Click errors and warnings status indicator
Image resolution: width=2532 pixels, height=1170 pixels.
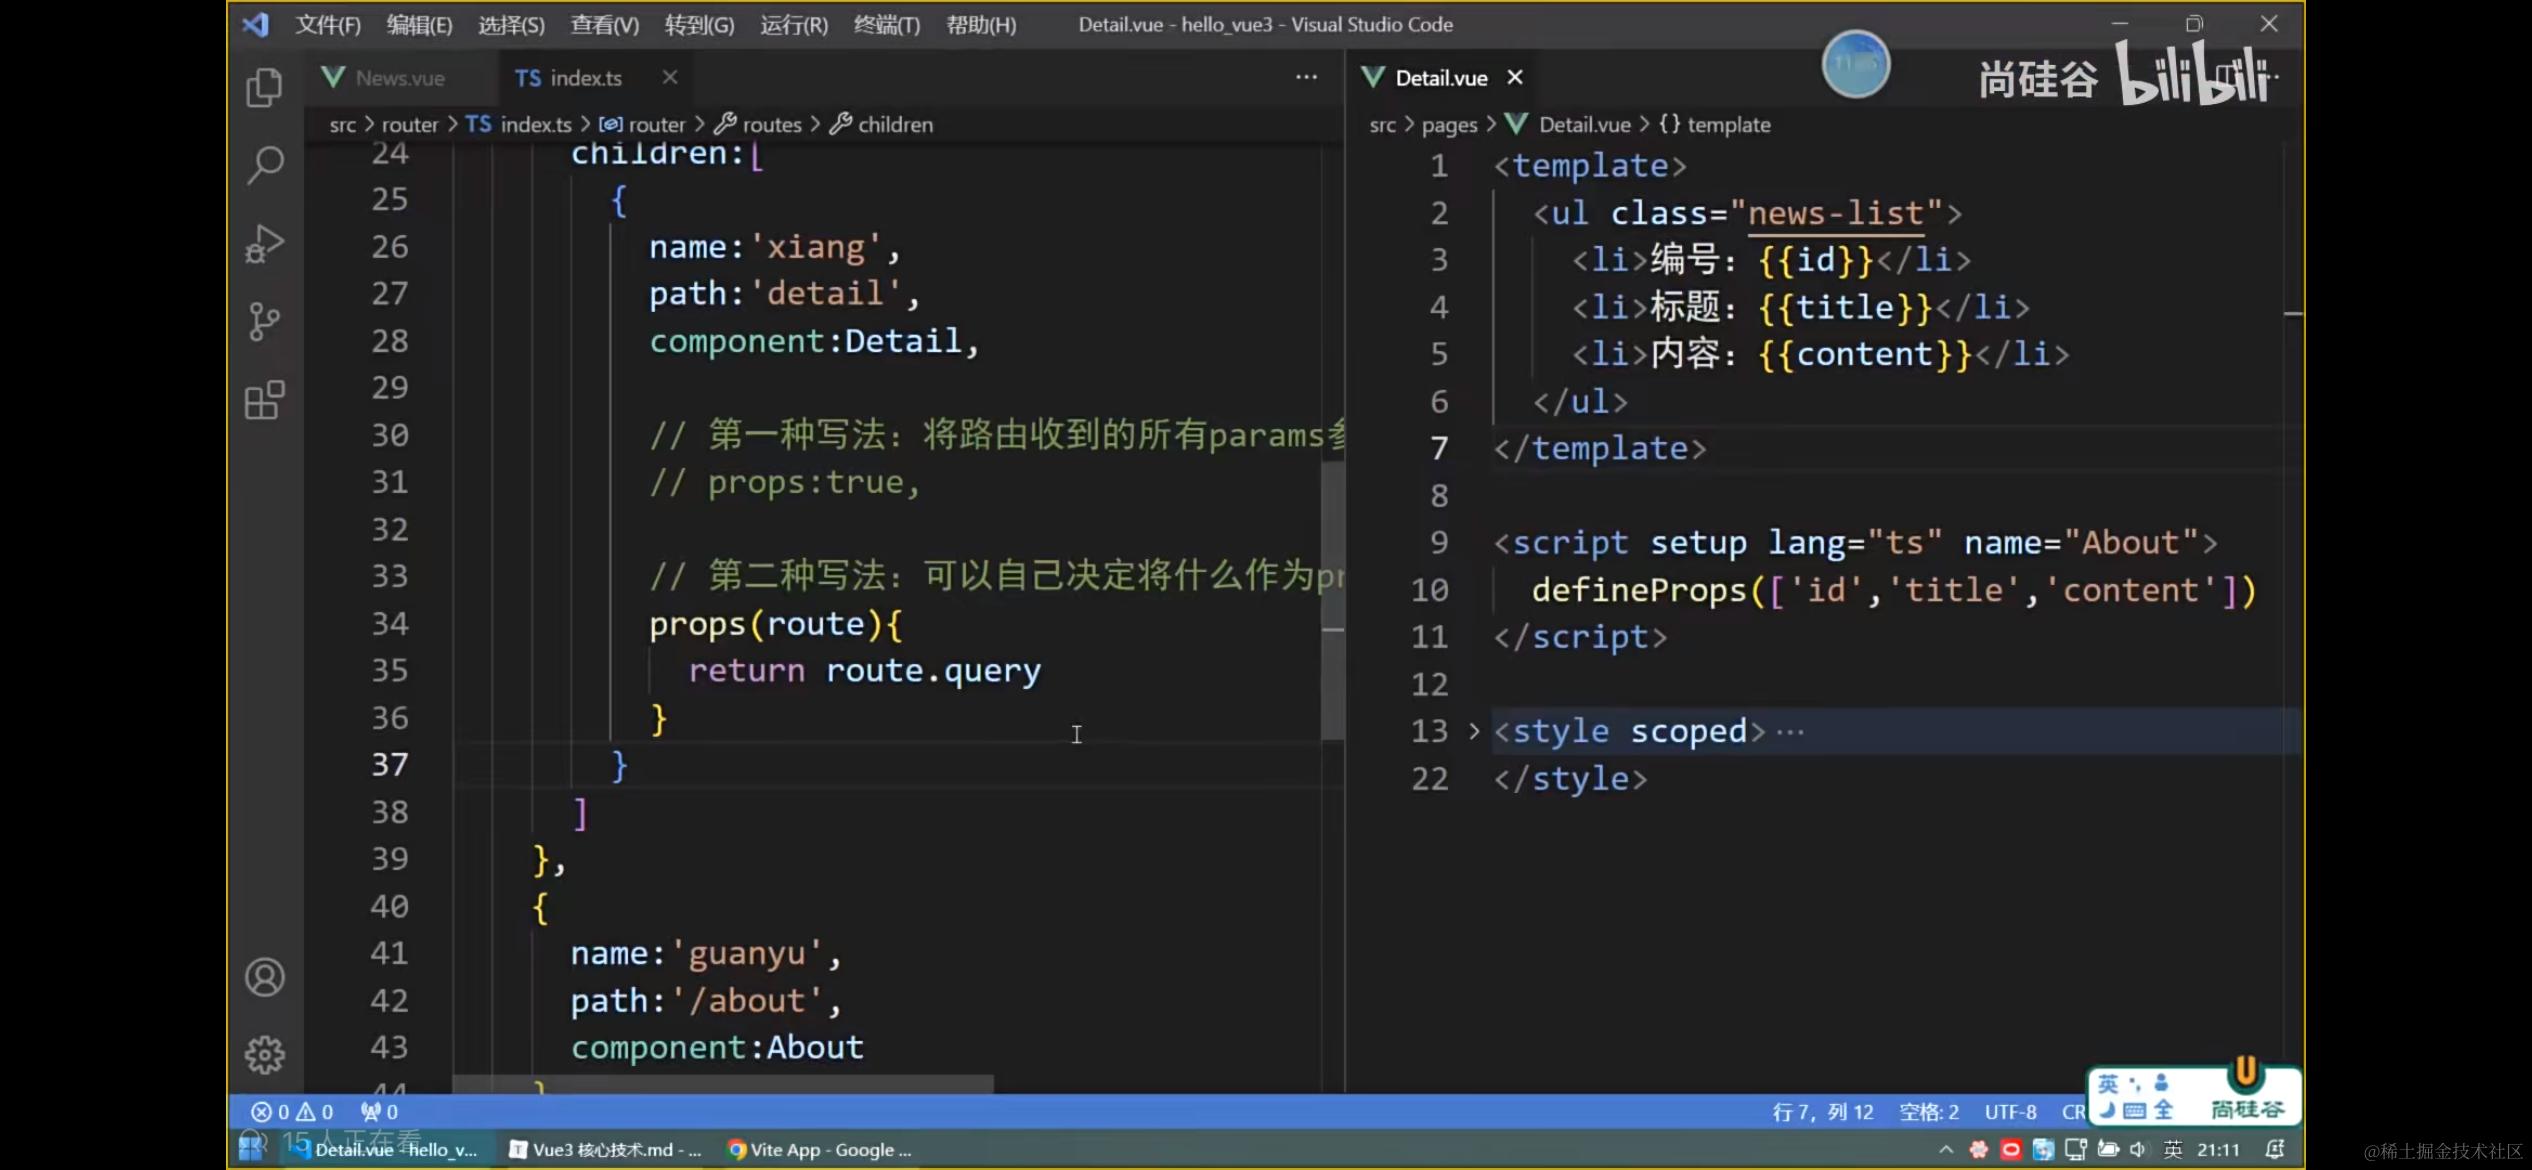coord(291,1112)
